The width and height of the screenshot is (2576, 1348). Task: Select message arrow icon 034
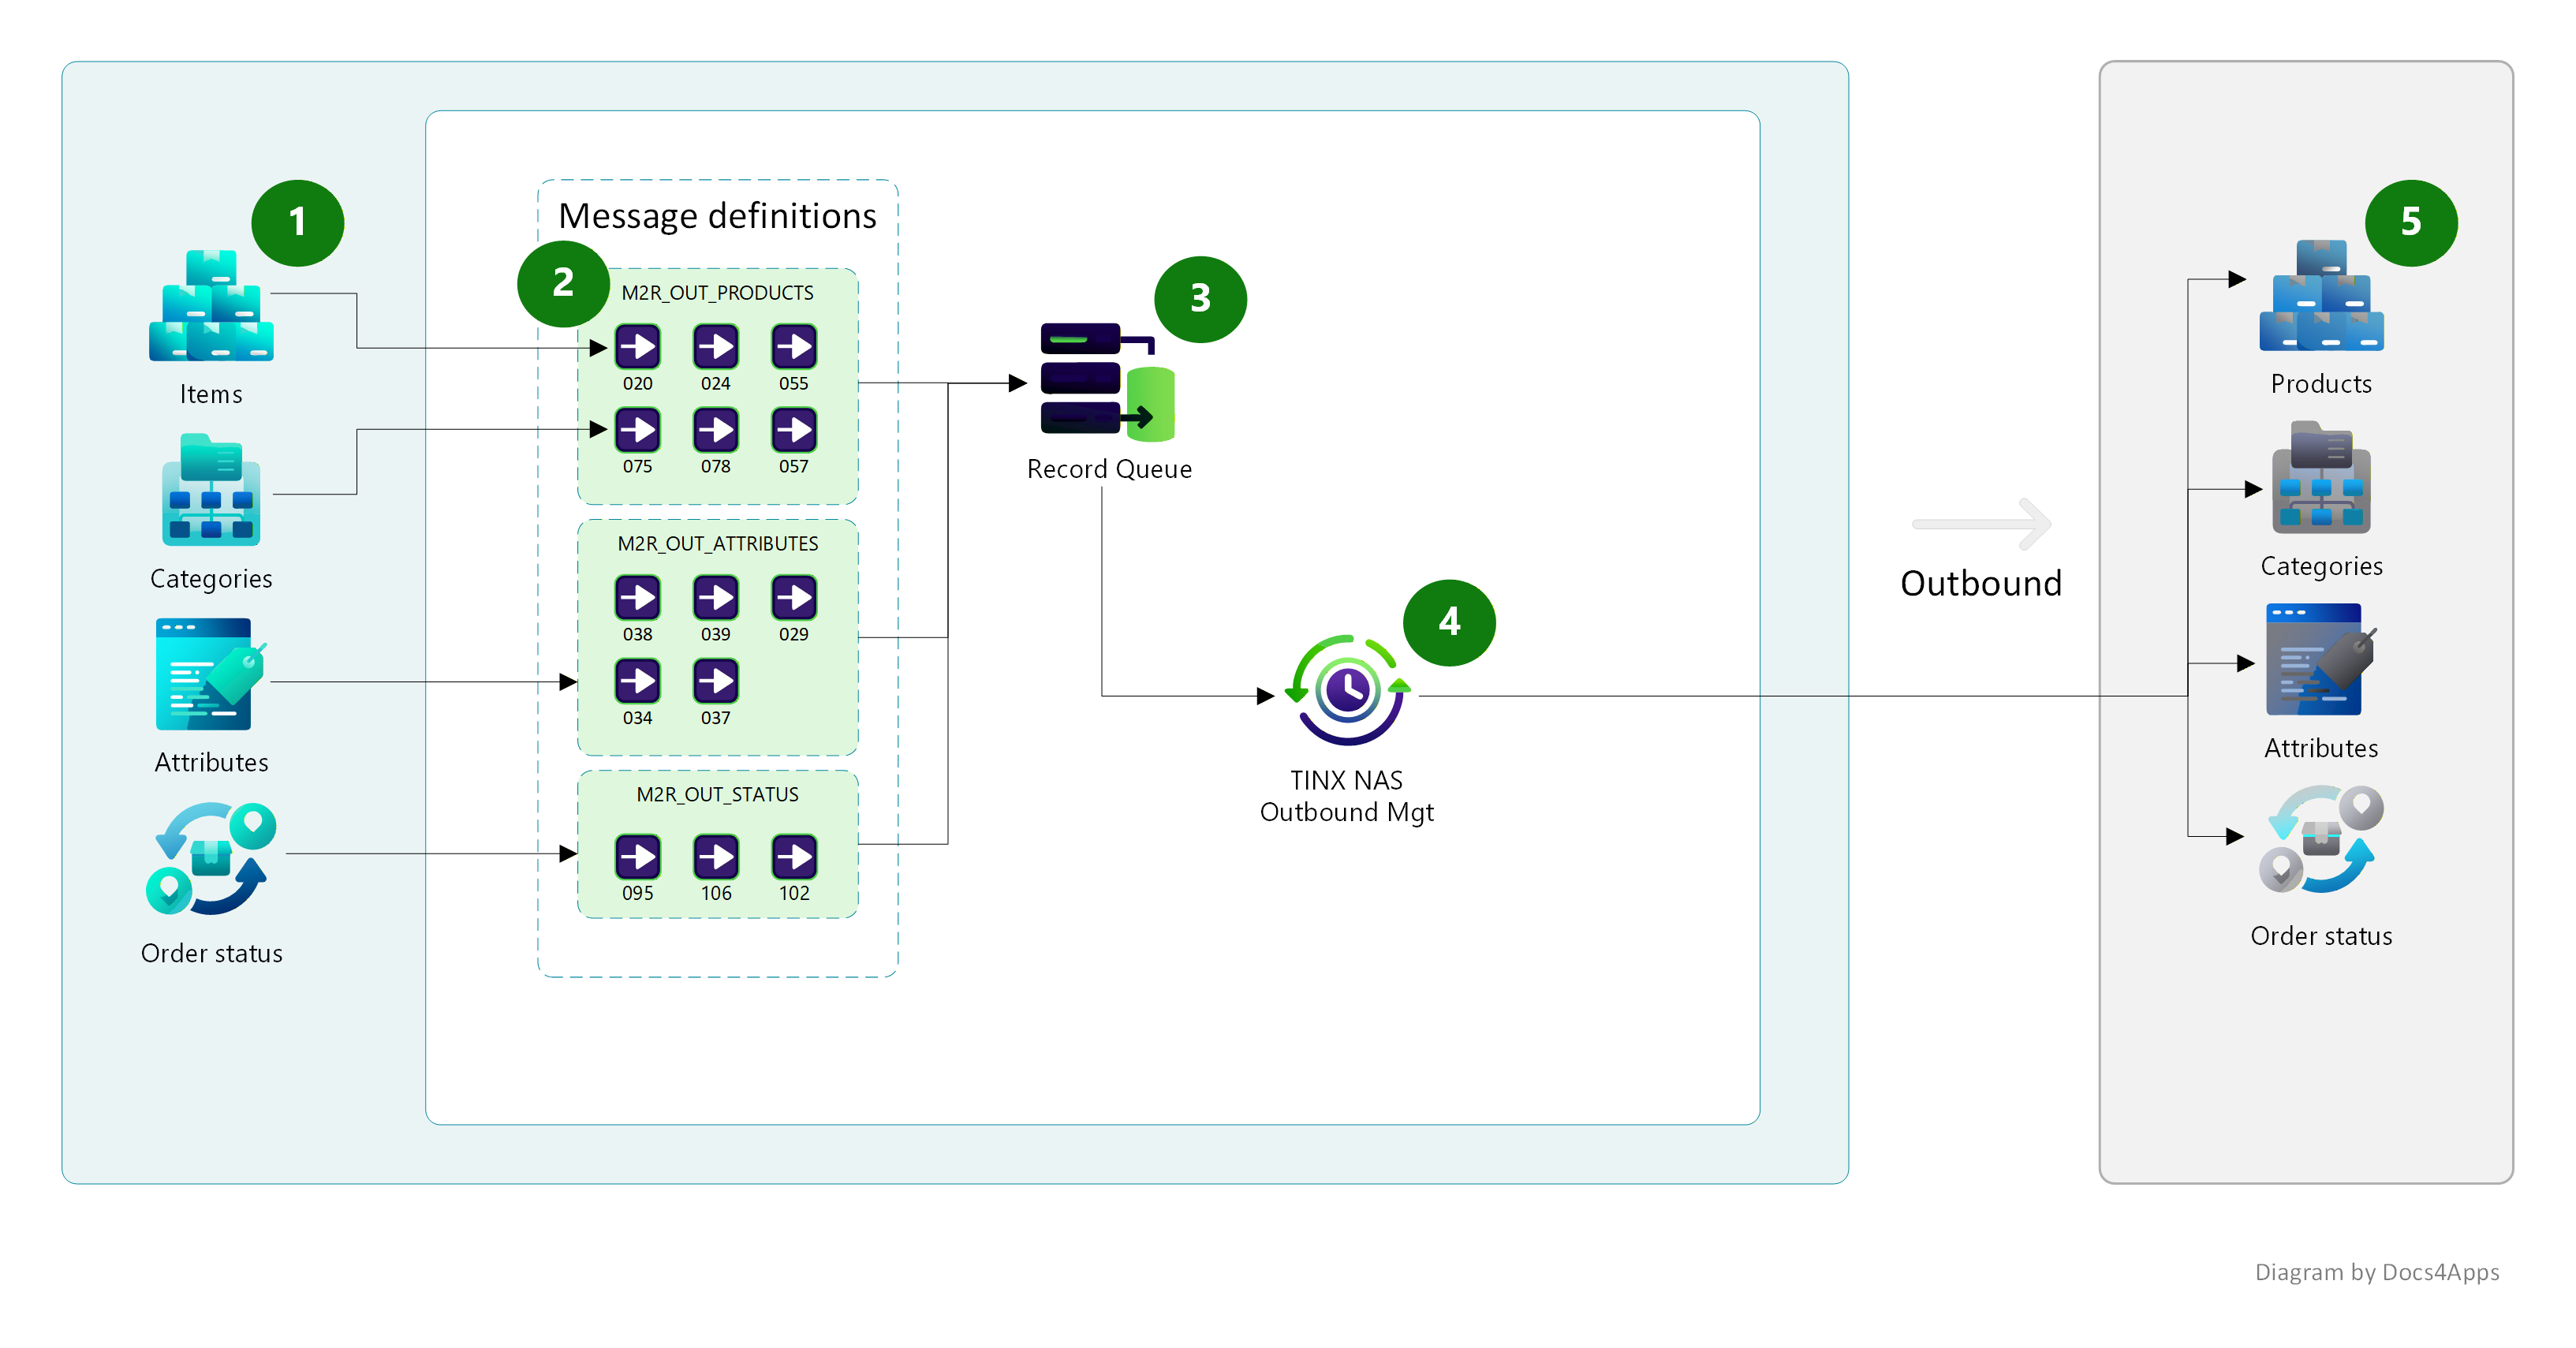point(637,681)
